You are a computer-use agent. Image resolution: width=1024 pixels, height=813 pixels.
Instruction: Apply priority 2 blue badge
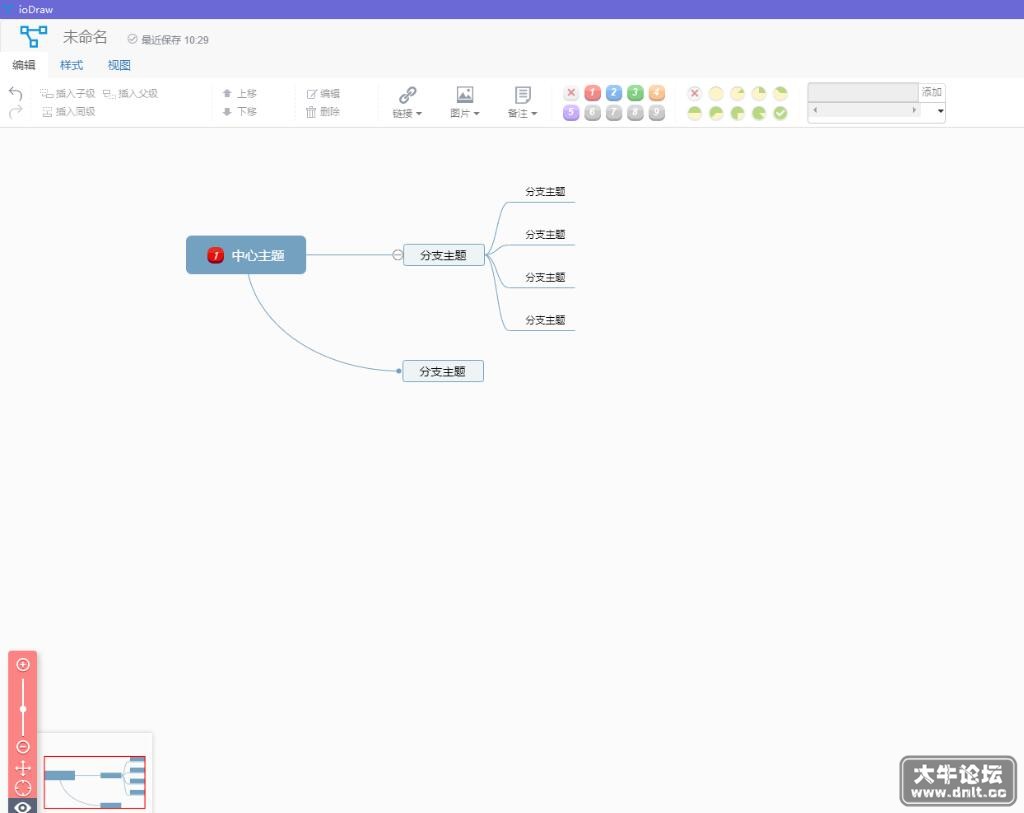pos(614,93)
